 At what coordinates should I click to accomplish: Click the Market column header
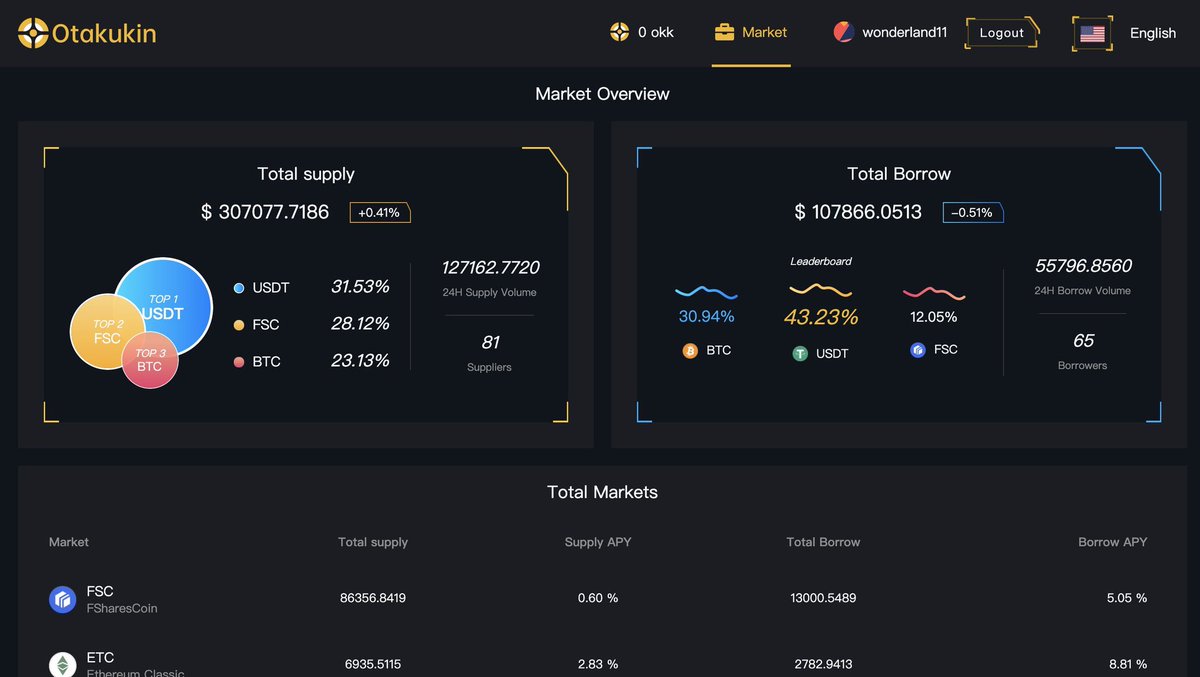pos(69,542)
